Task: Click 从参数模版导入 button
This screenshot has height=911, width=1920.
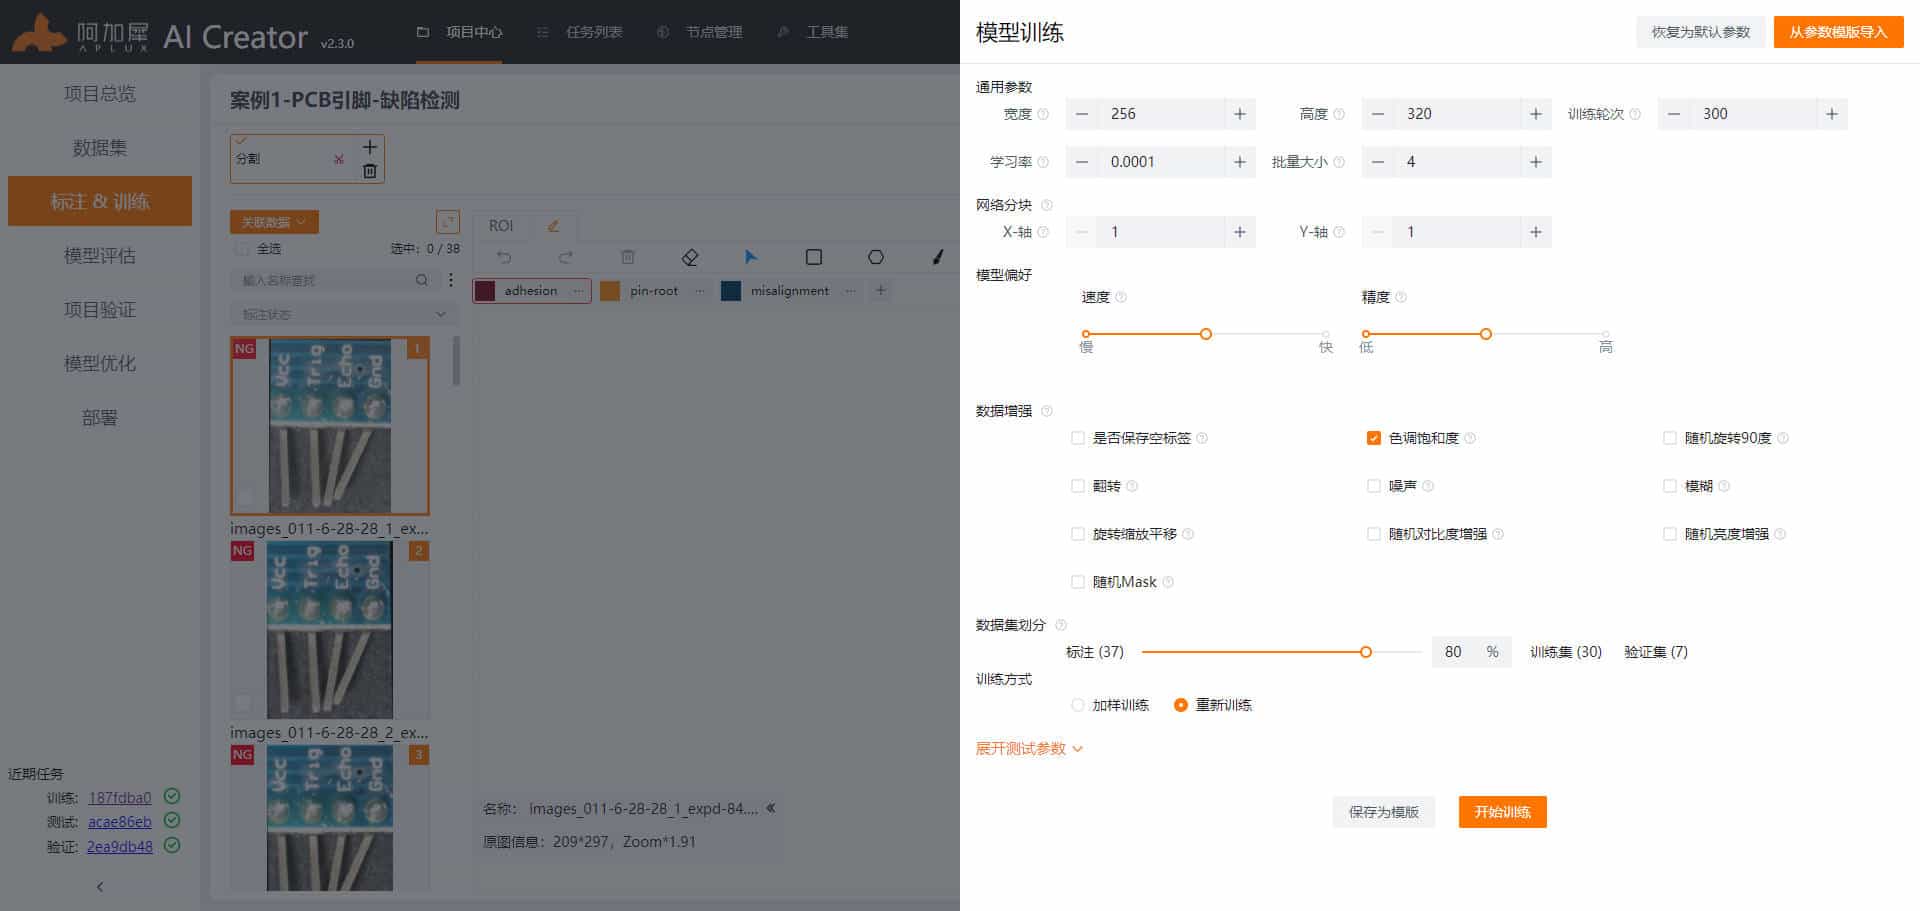Action: click(1838, 32)
